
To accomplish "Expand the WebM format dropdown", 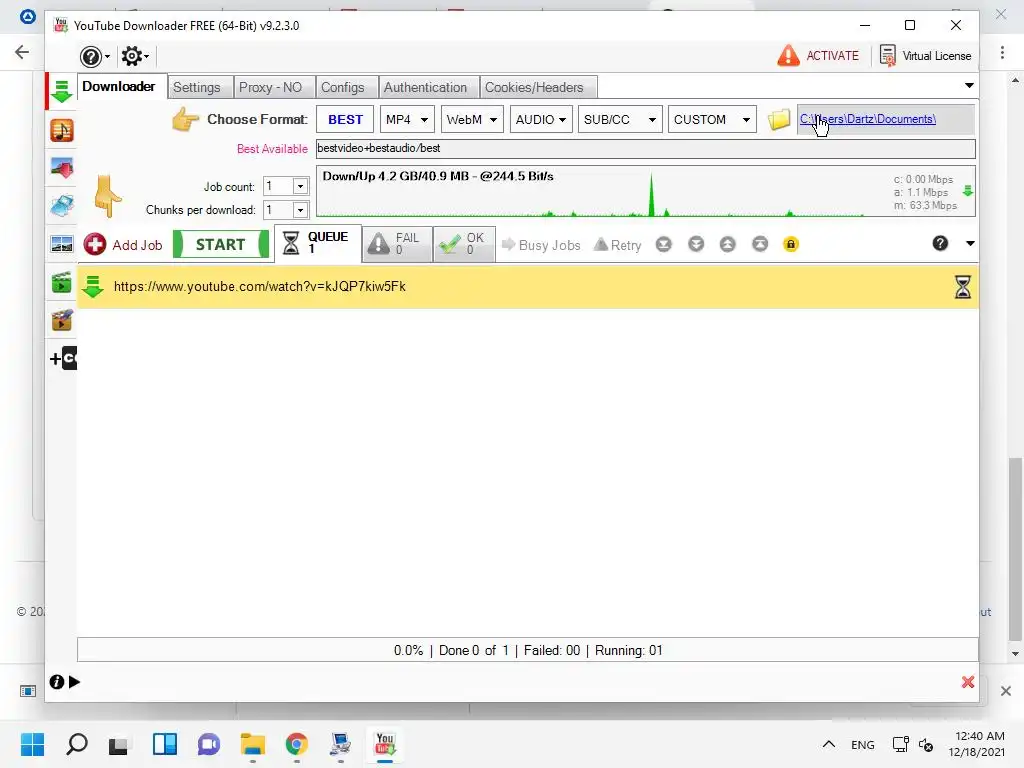I will (472, 120).
